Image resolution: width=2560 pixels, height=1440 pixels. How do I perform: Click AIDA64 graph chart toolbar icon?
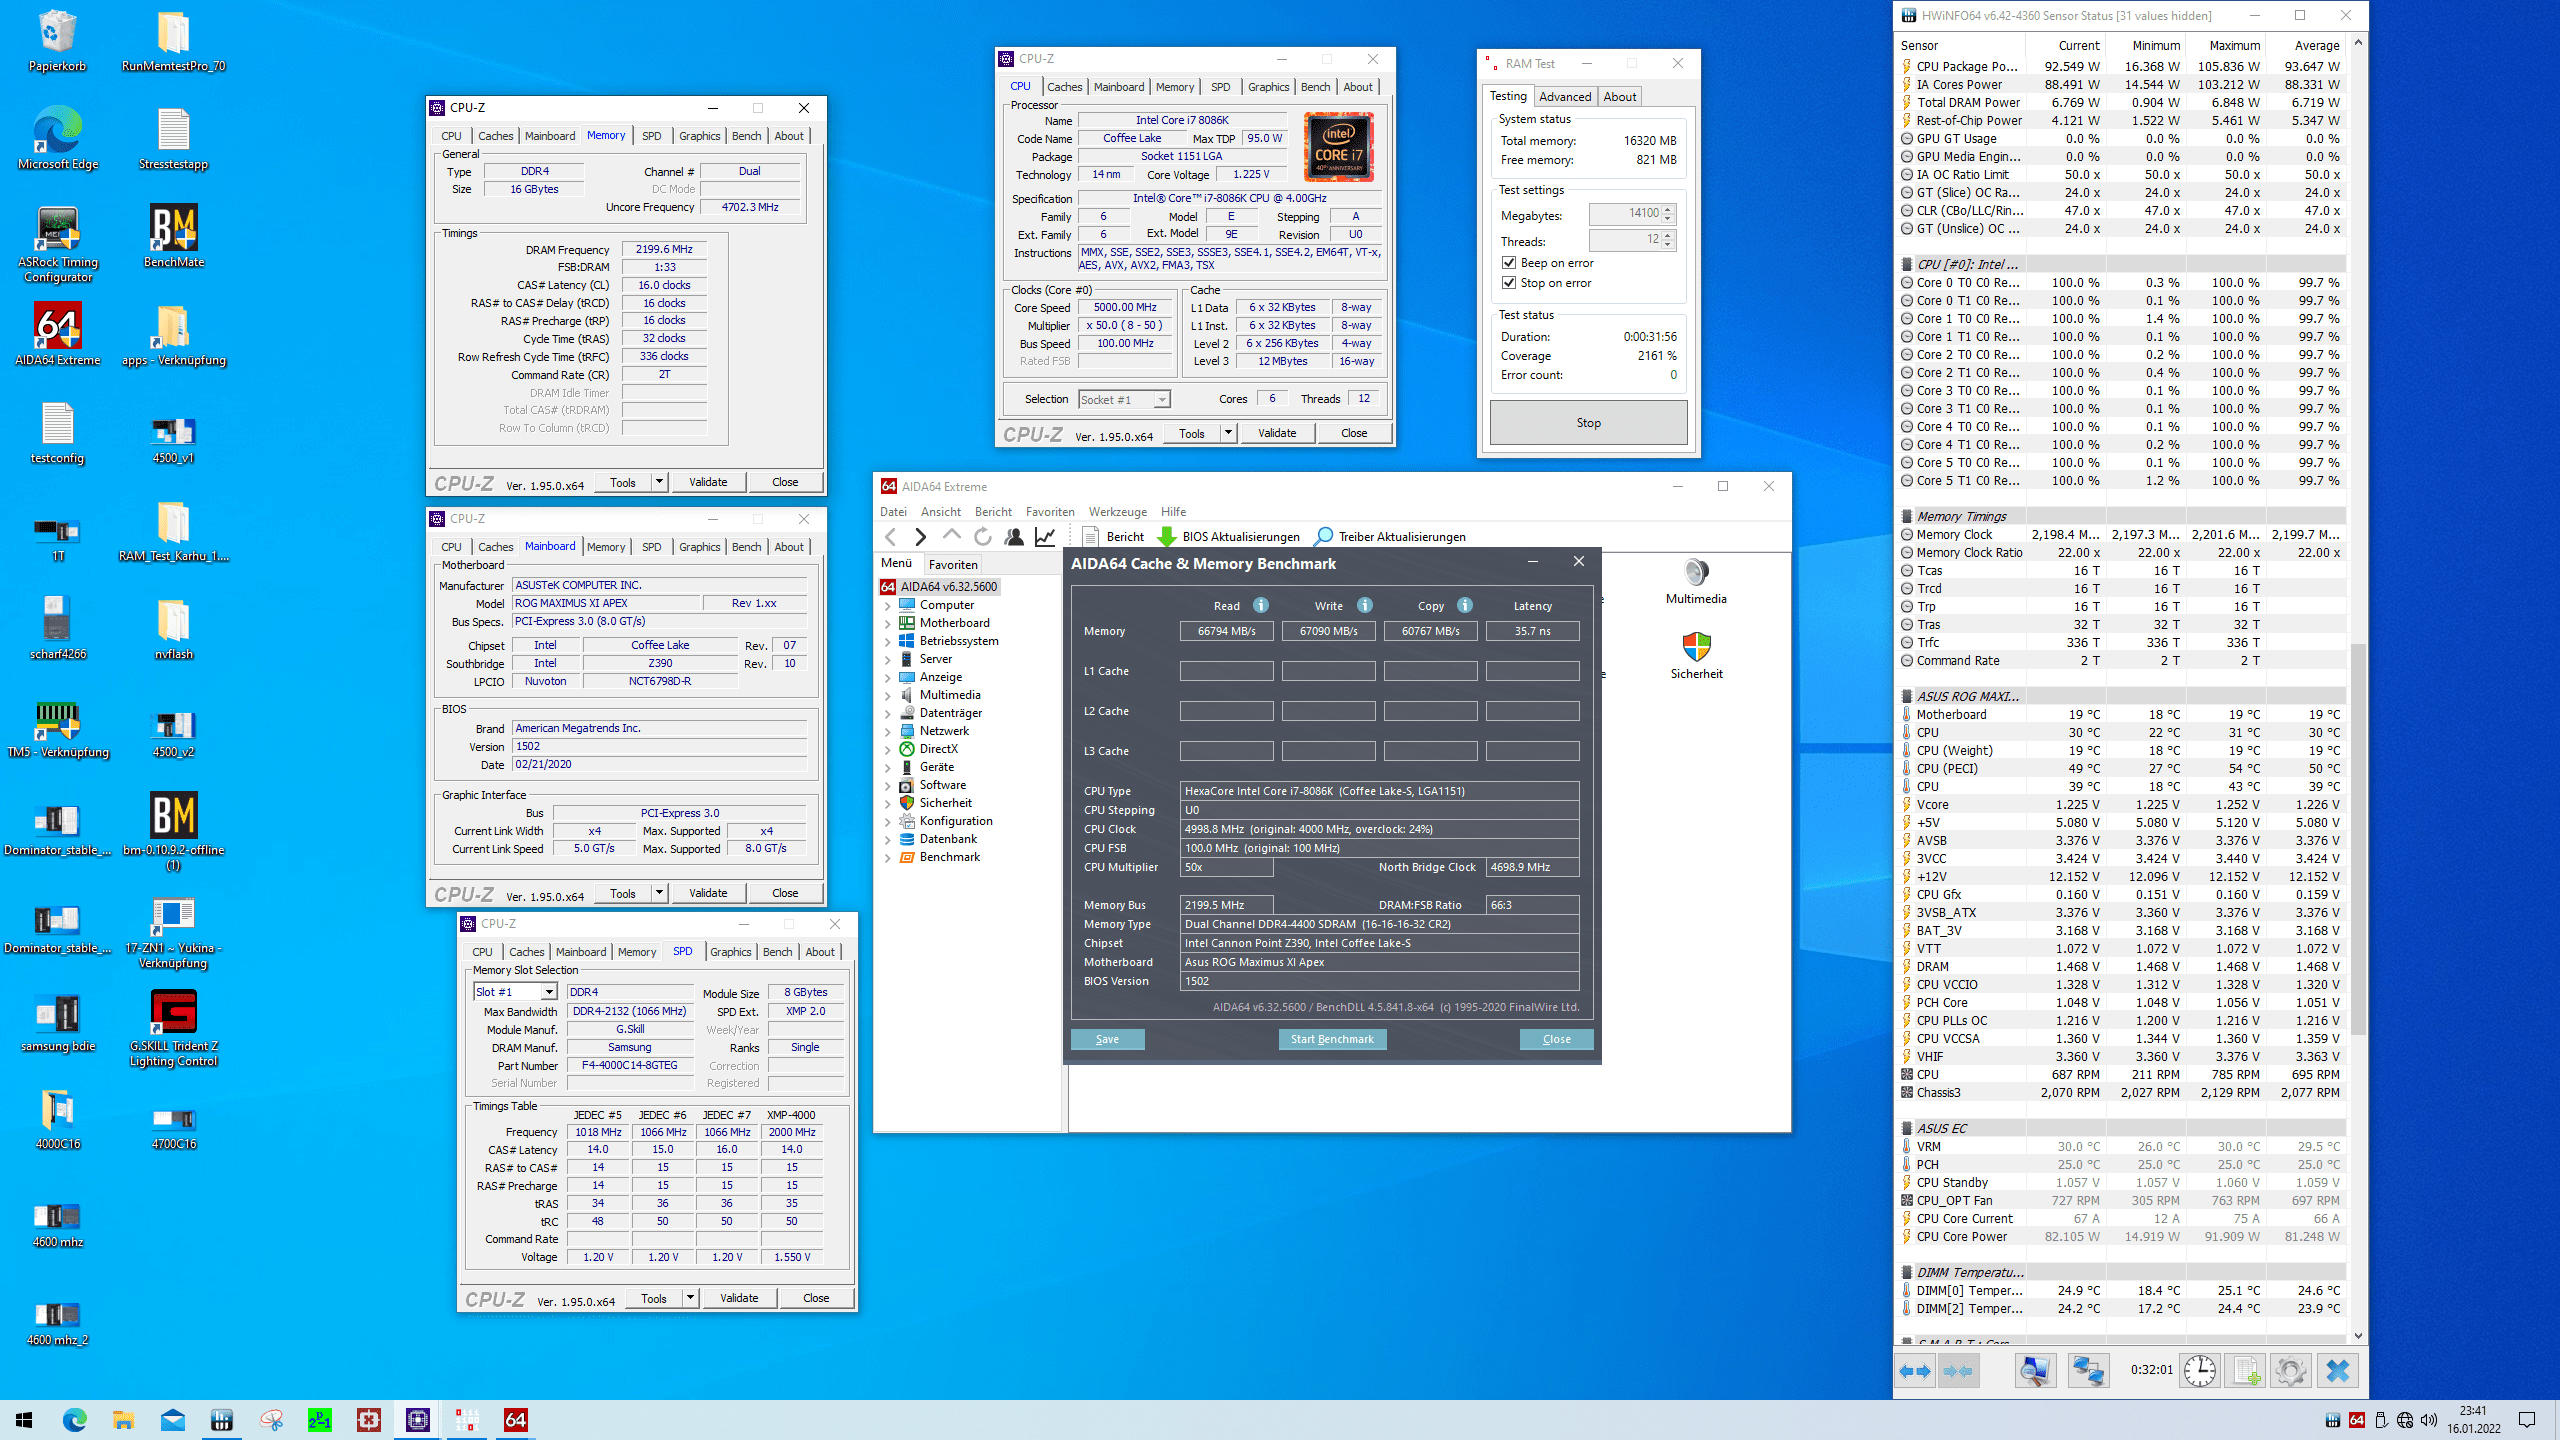point(1045,537)
